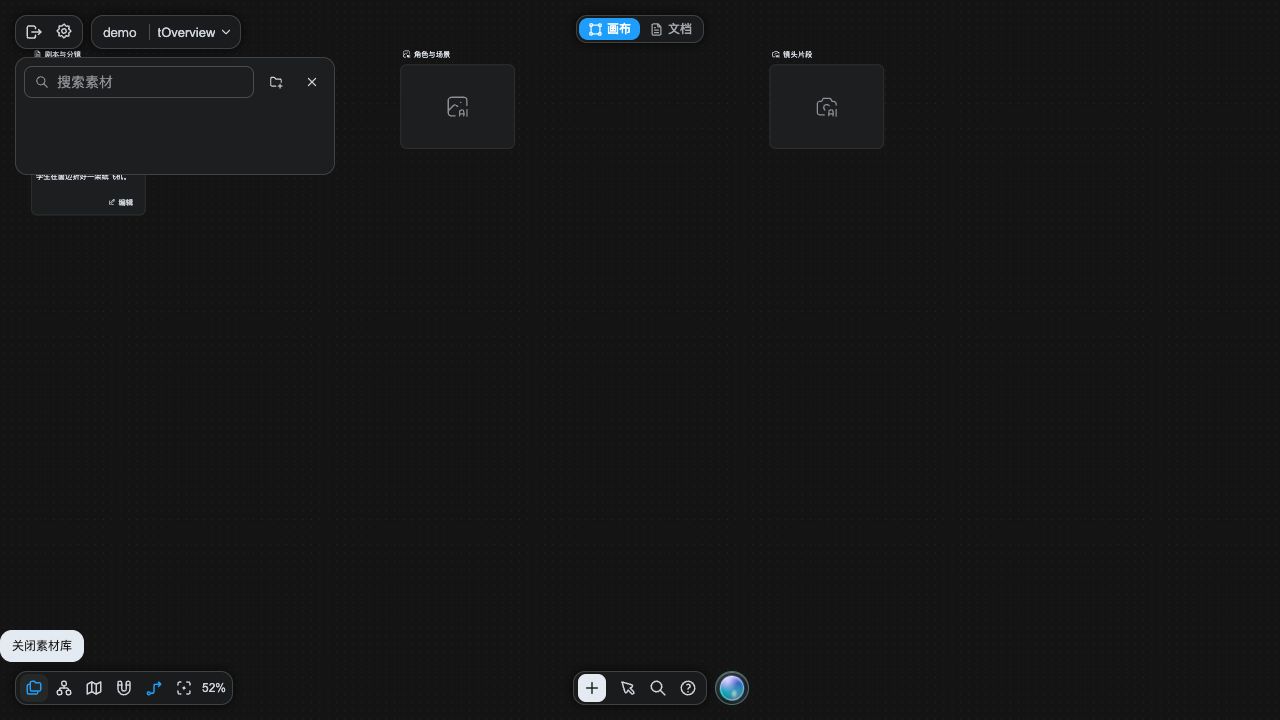1280x720 pixels.
Task: Close the asset library panel
Action: (x=312, y=82)
